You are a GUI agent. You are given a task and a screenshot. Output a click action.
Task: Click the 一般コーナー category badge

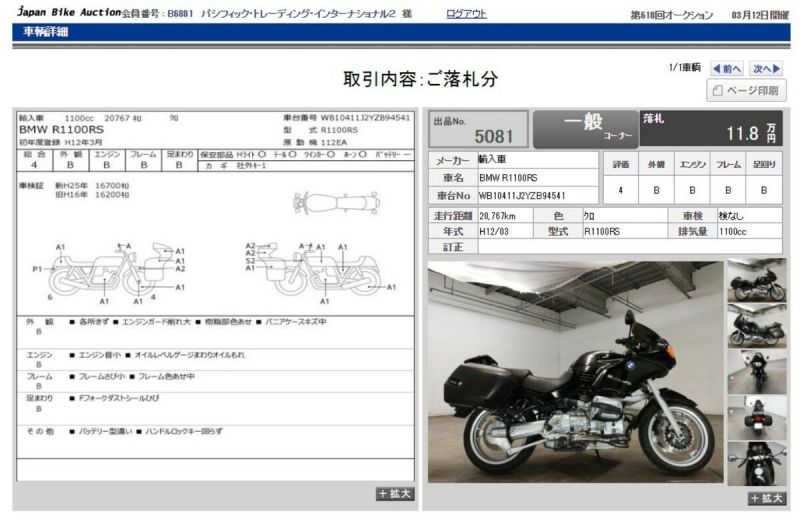pos(585,129)
